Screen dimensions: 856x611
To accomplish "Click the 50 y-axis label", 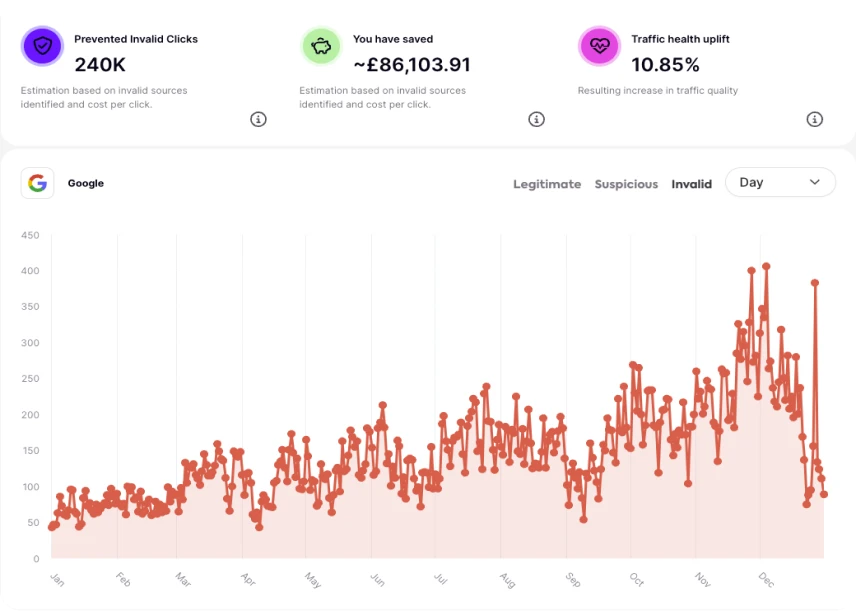I will click(x=33, y=523).
